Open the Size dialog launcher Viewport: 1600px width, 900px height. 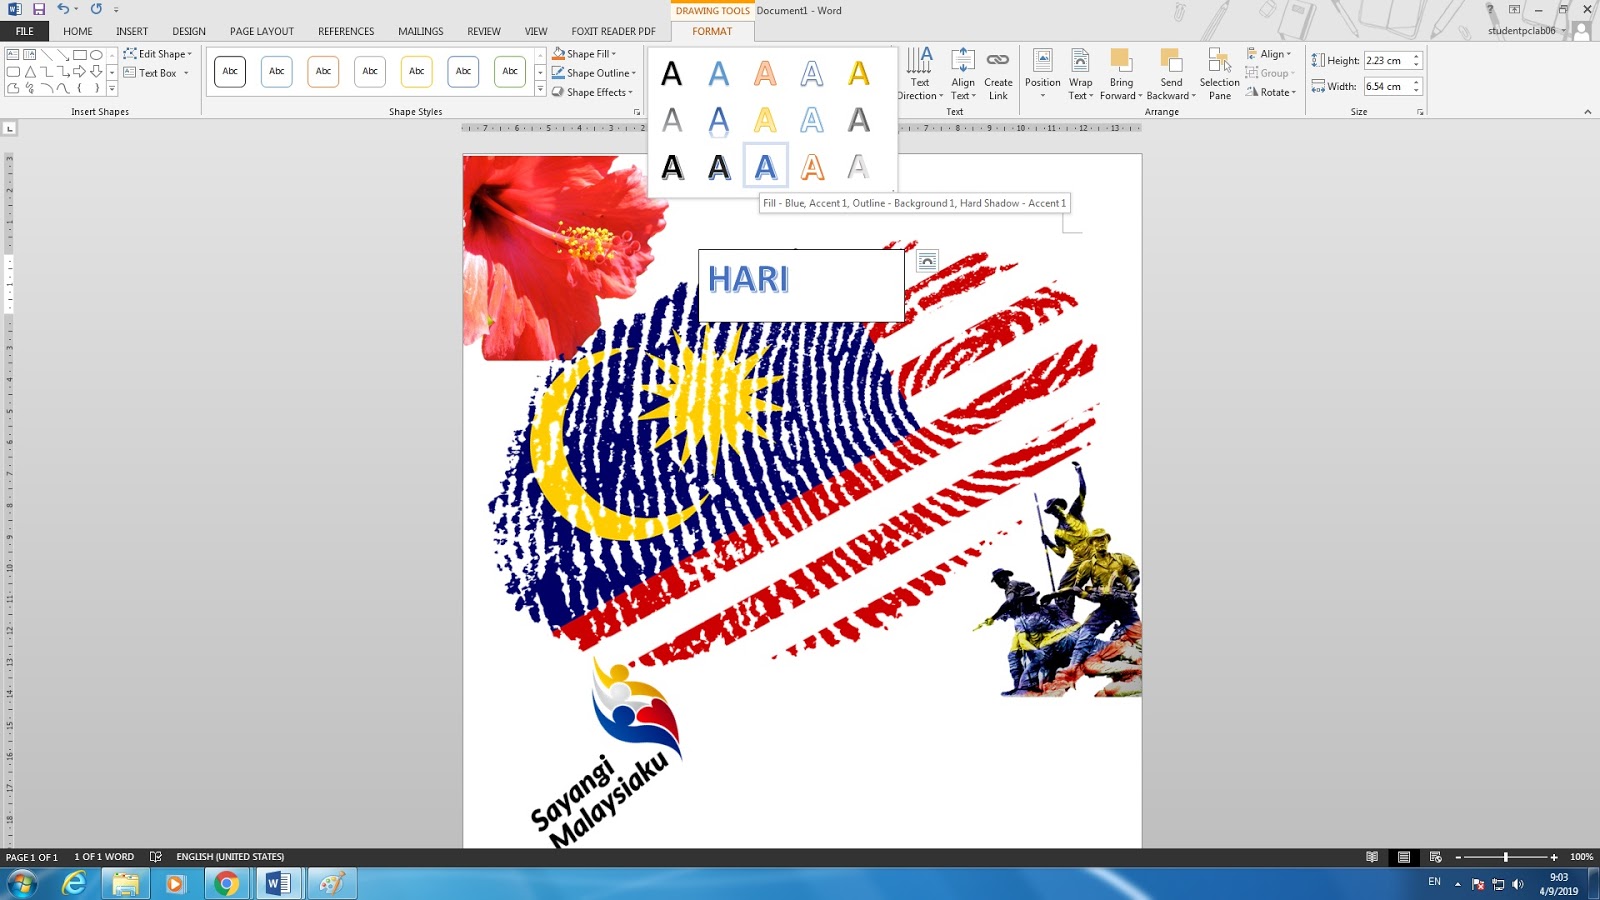pos(1420,112)
